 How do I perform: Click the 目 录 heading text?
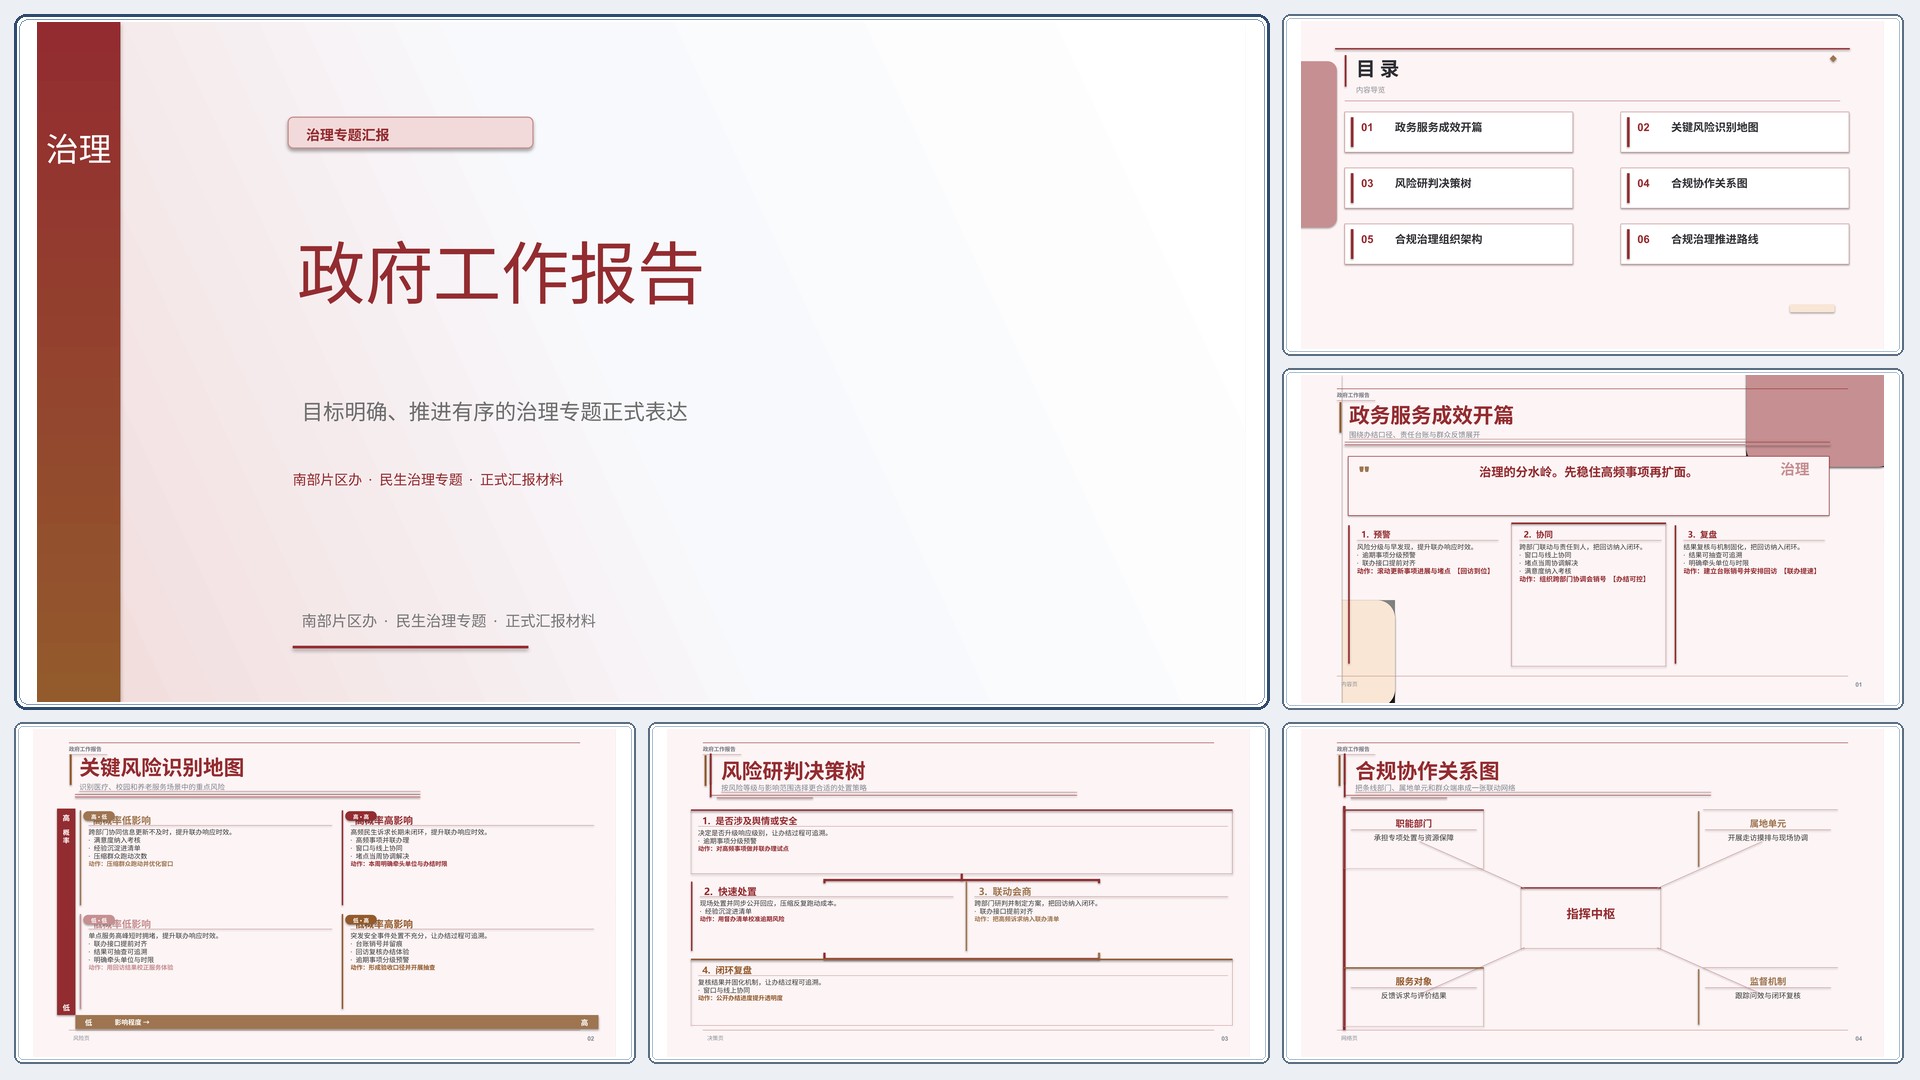tap(1377, 69)
